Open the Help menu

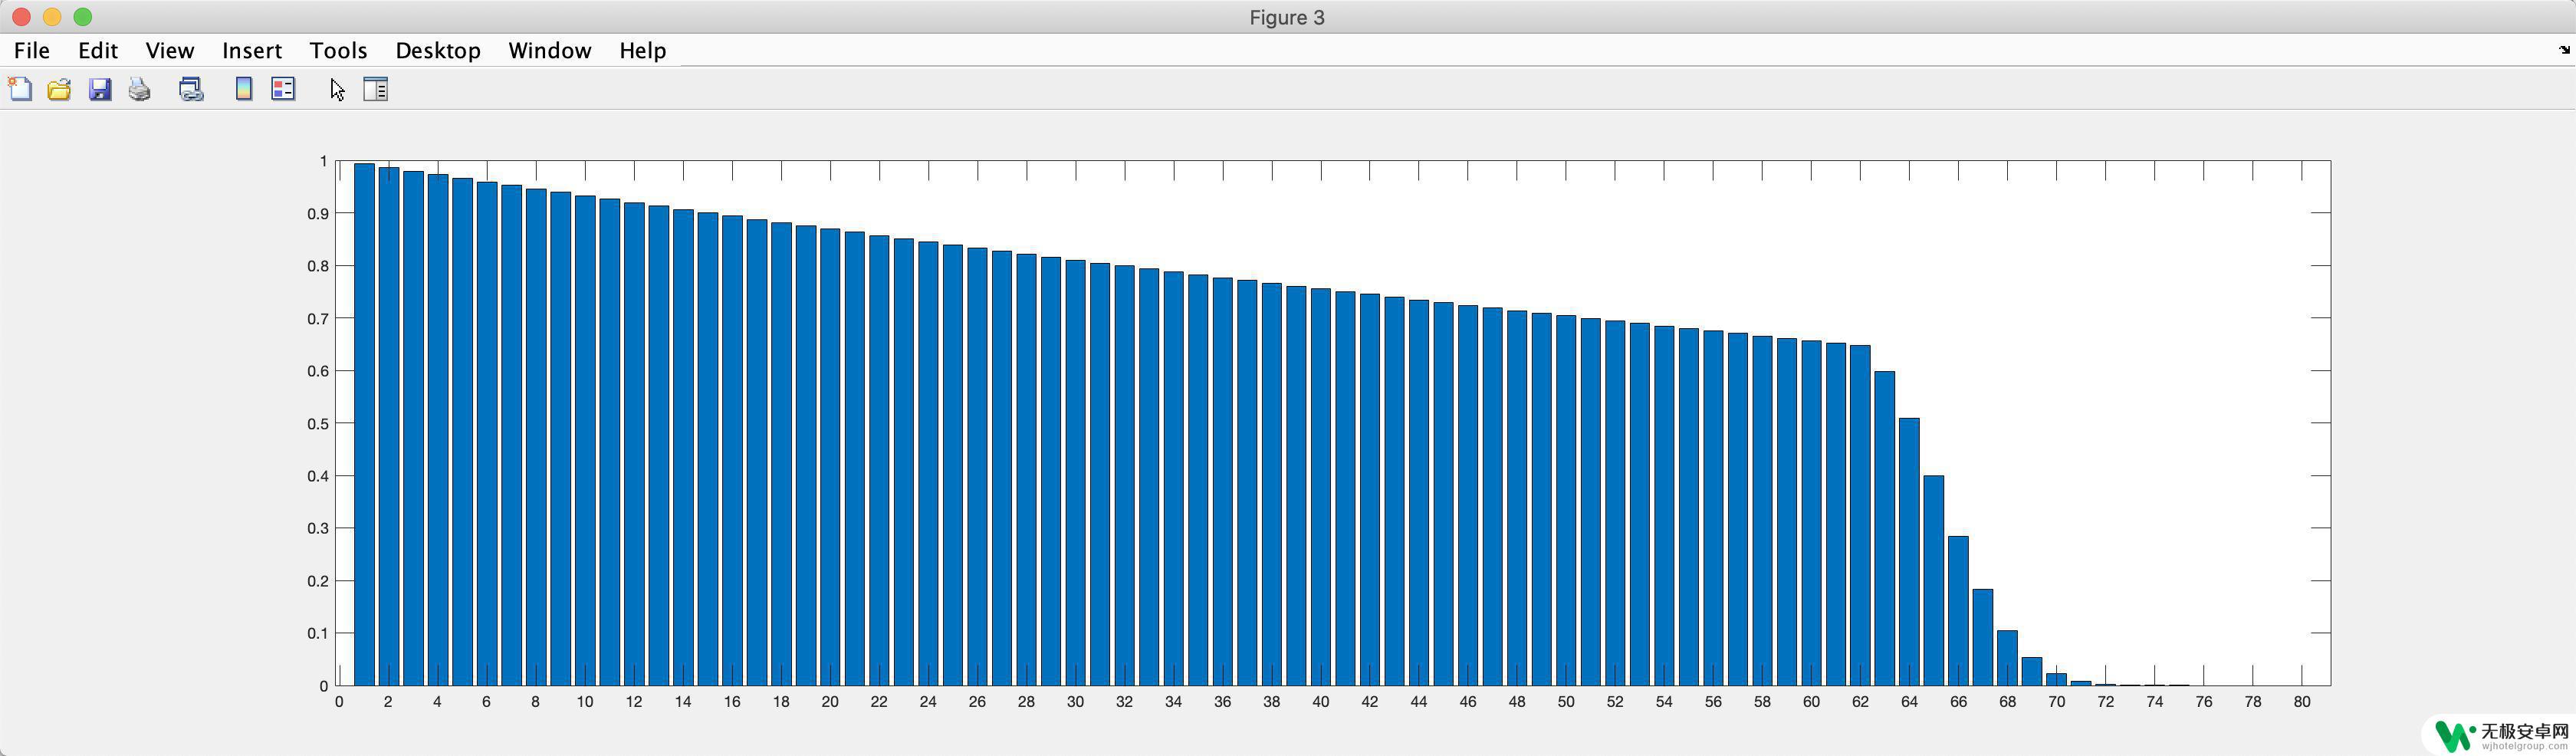[x=642, y=50]
